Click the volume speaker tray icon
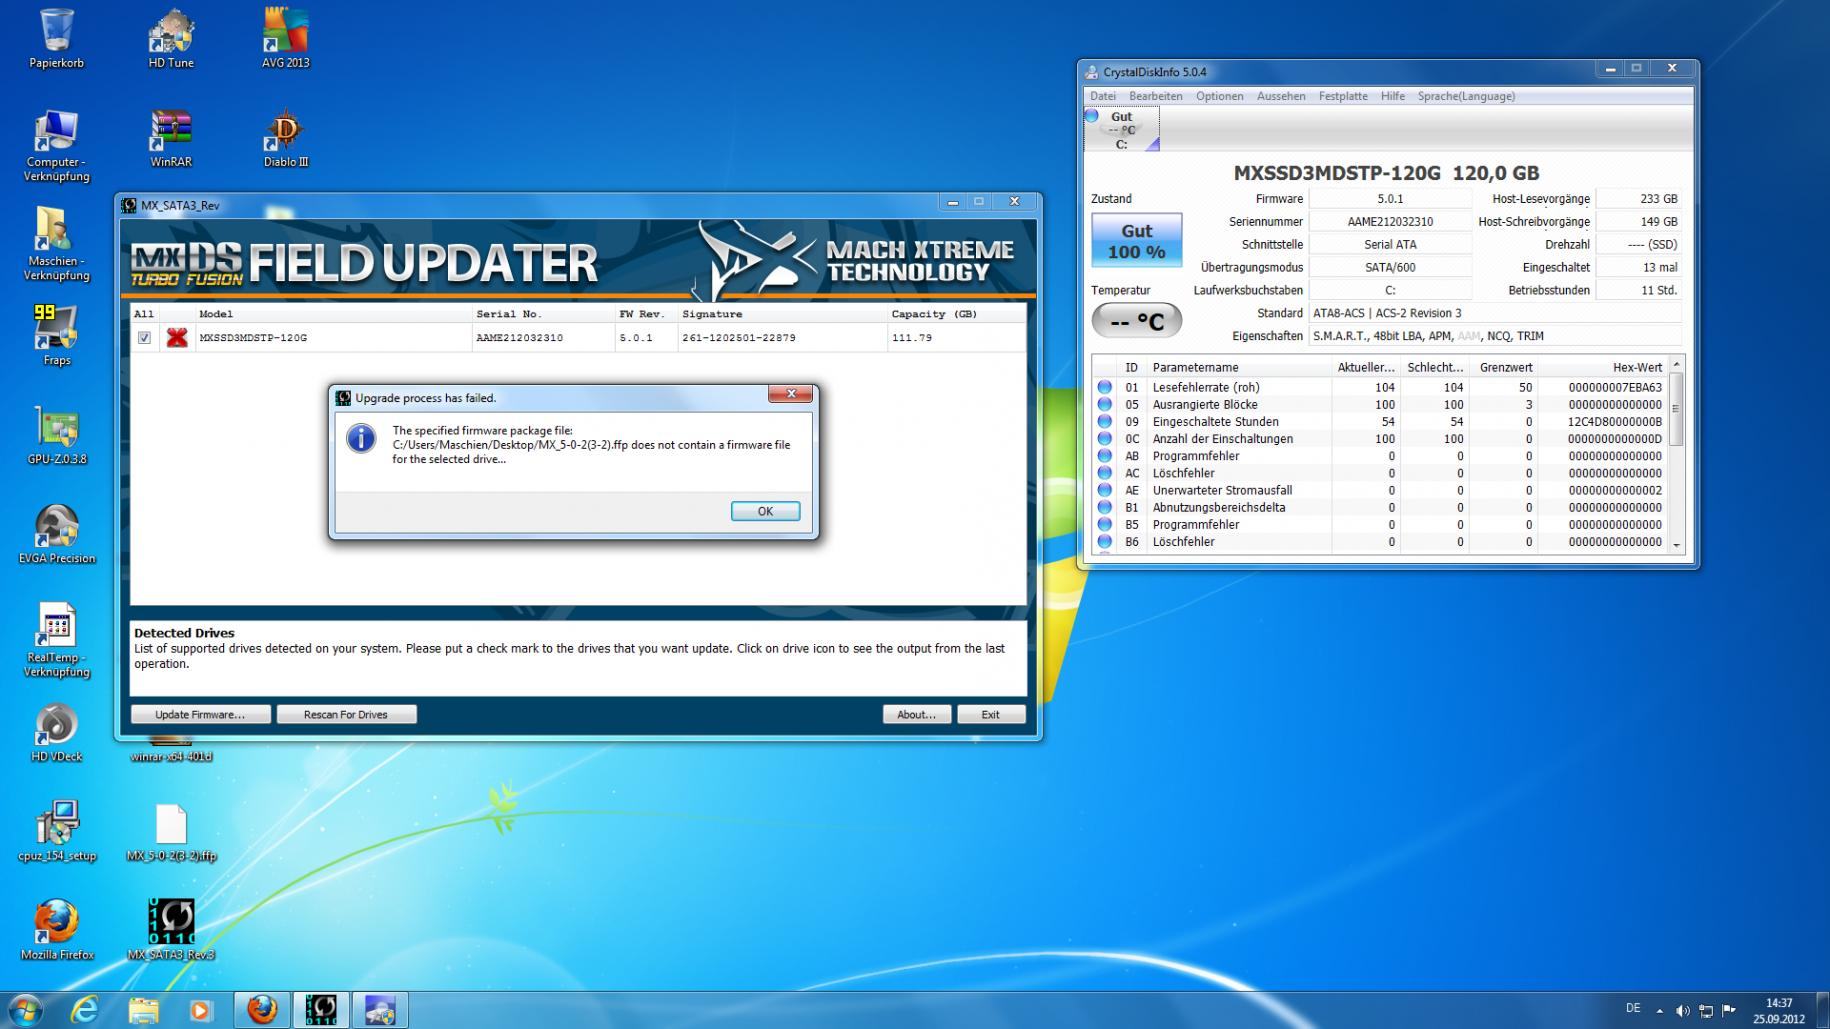Screen dimensions: 1830x1029 [x=1683, y=1011]
